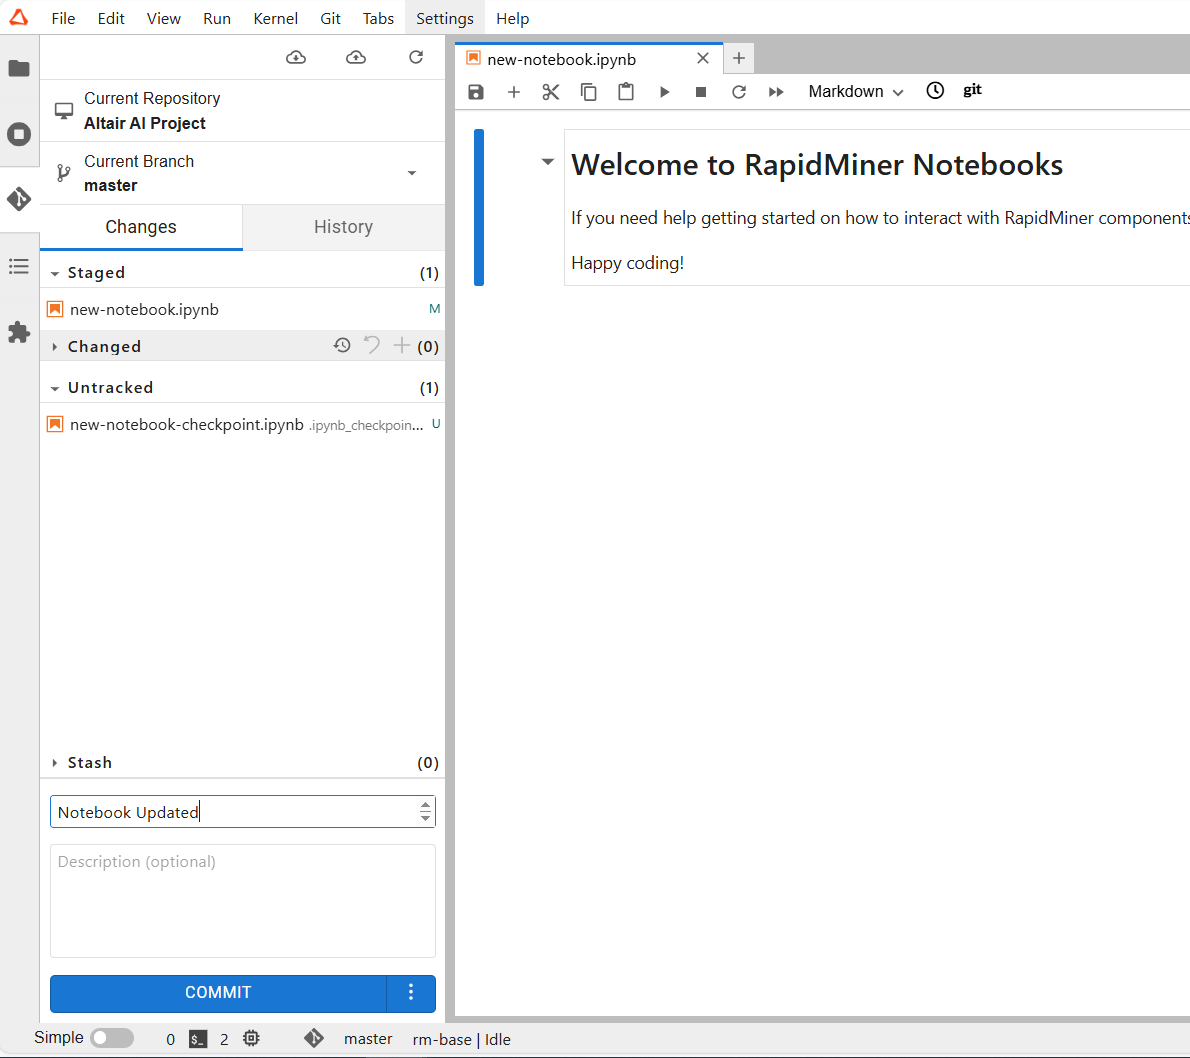1190x1058 pixels.
Task: Restart the kernel
Action: point(738,92)
